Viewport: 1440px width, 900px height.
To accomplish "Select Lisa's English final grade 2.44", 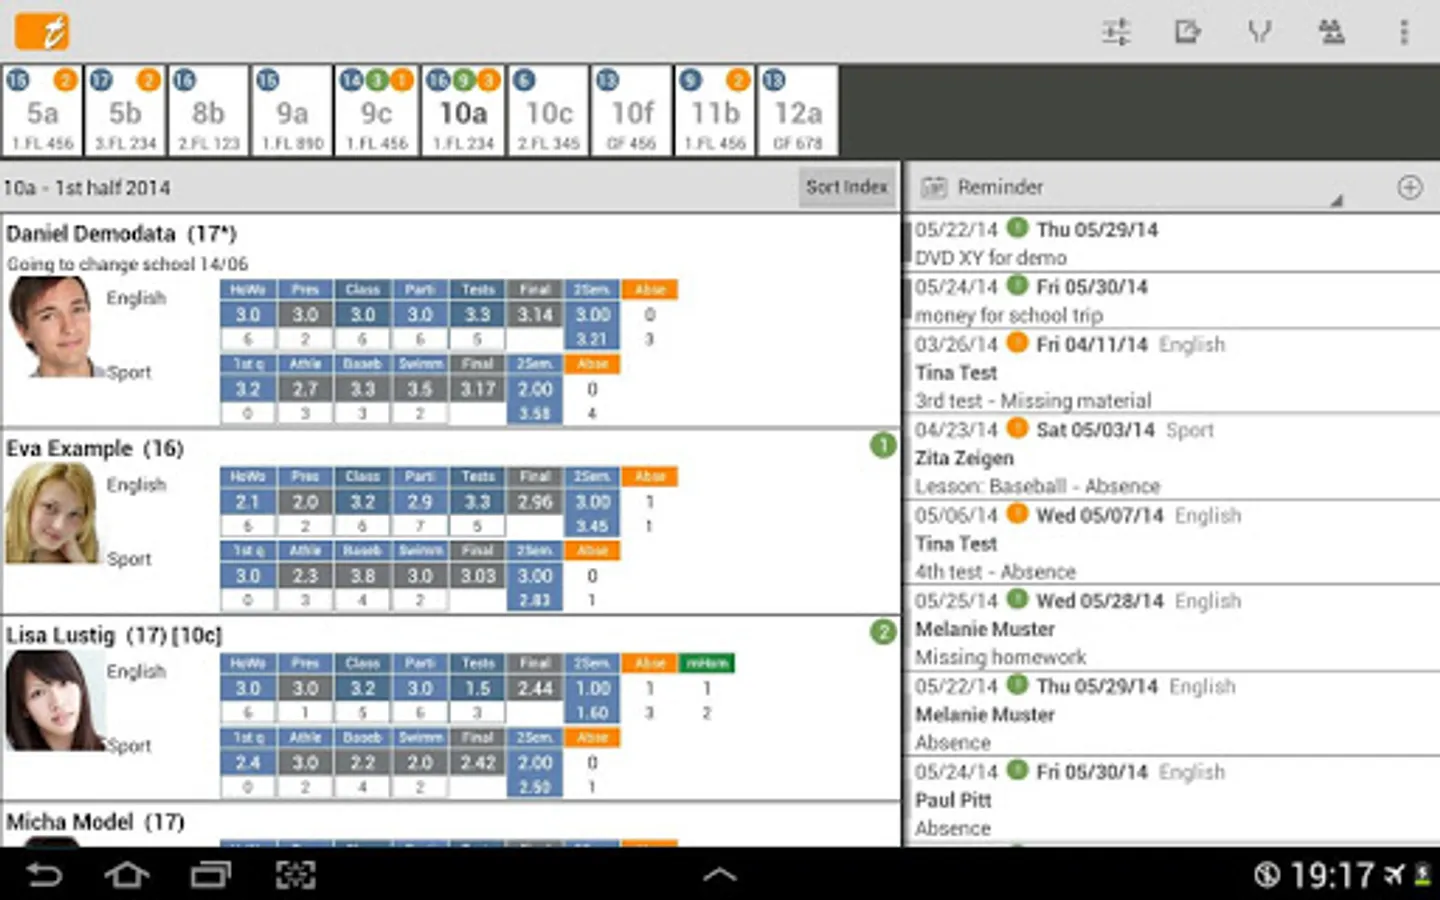I will [x=535, y=688].
